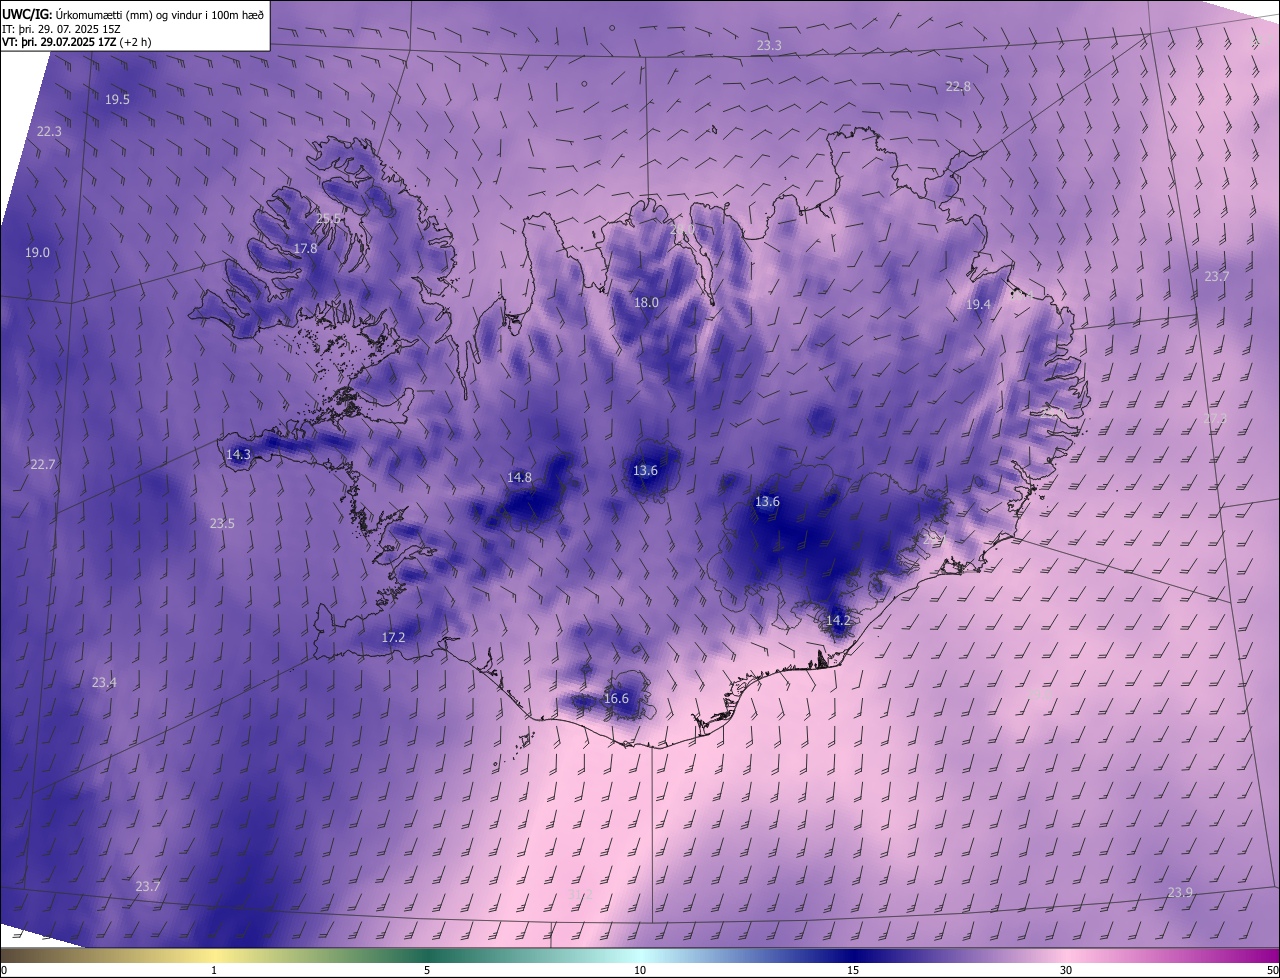Click the 19.5 value label on the map
This screenshot has height=978, width=1280.
point(117,99)
